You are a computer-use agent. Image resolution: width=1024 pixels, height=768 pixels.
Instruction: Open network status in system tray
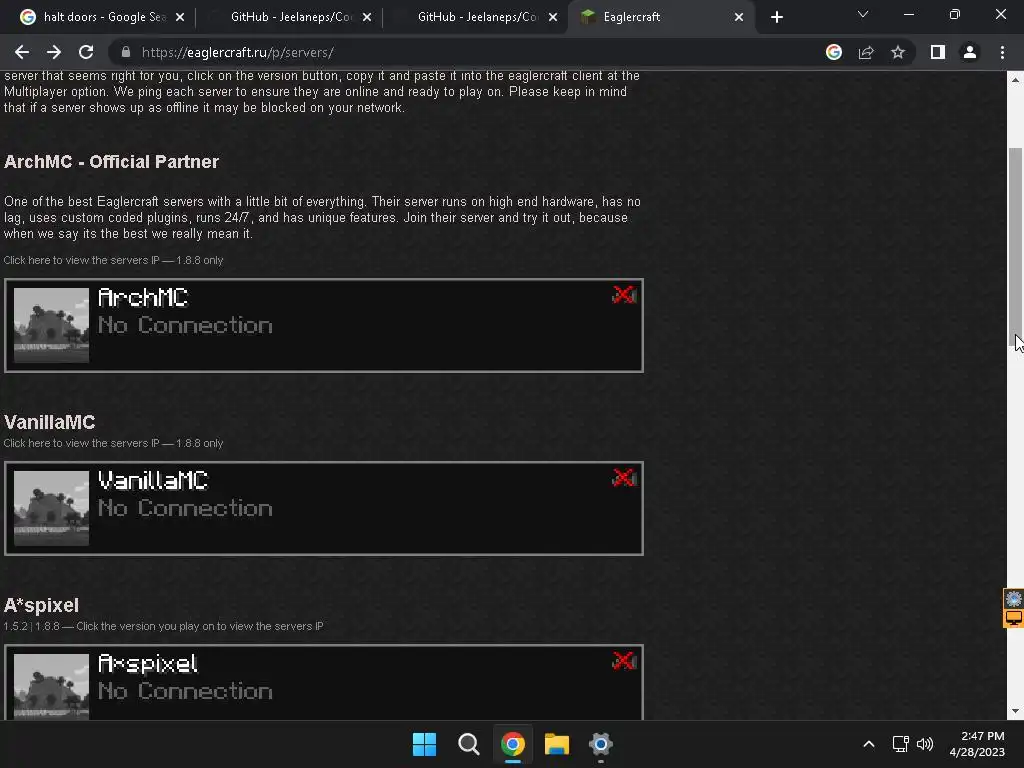(901, 744)
